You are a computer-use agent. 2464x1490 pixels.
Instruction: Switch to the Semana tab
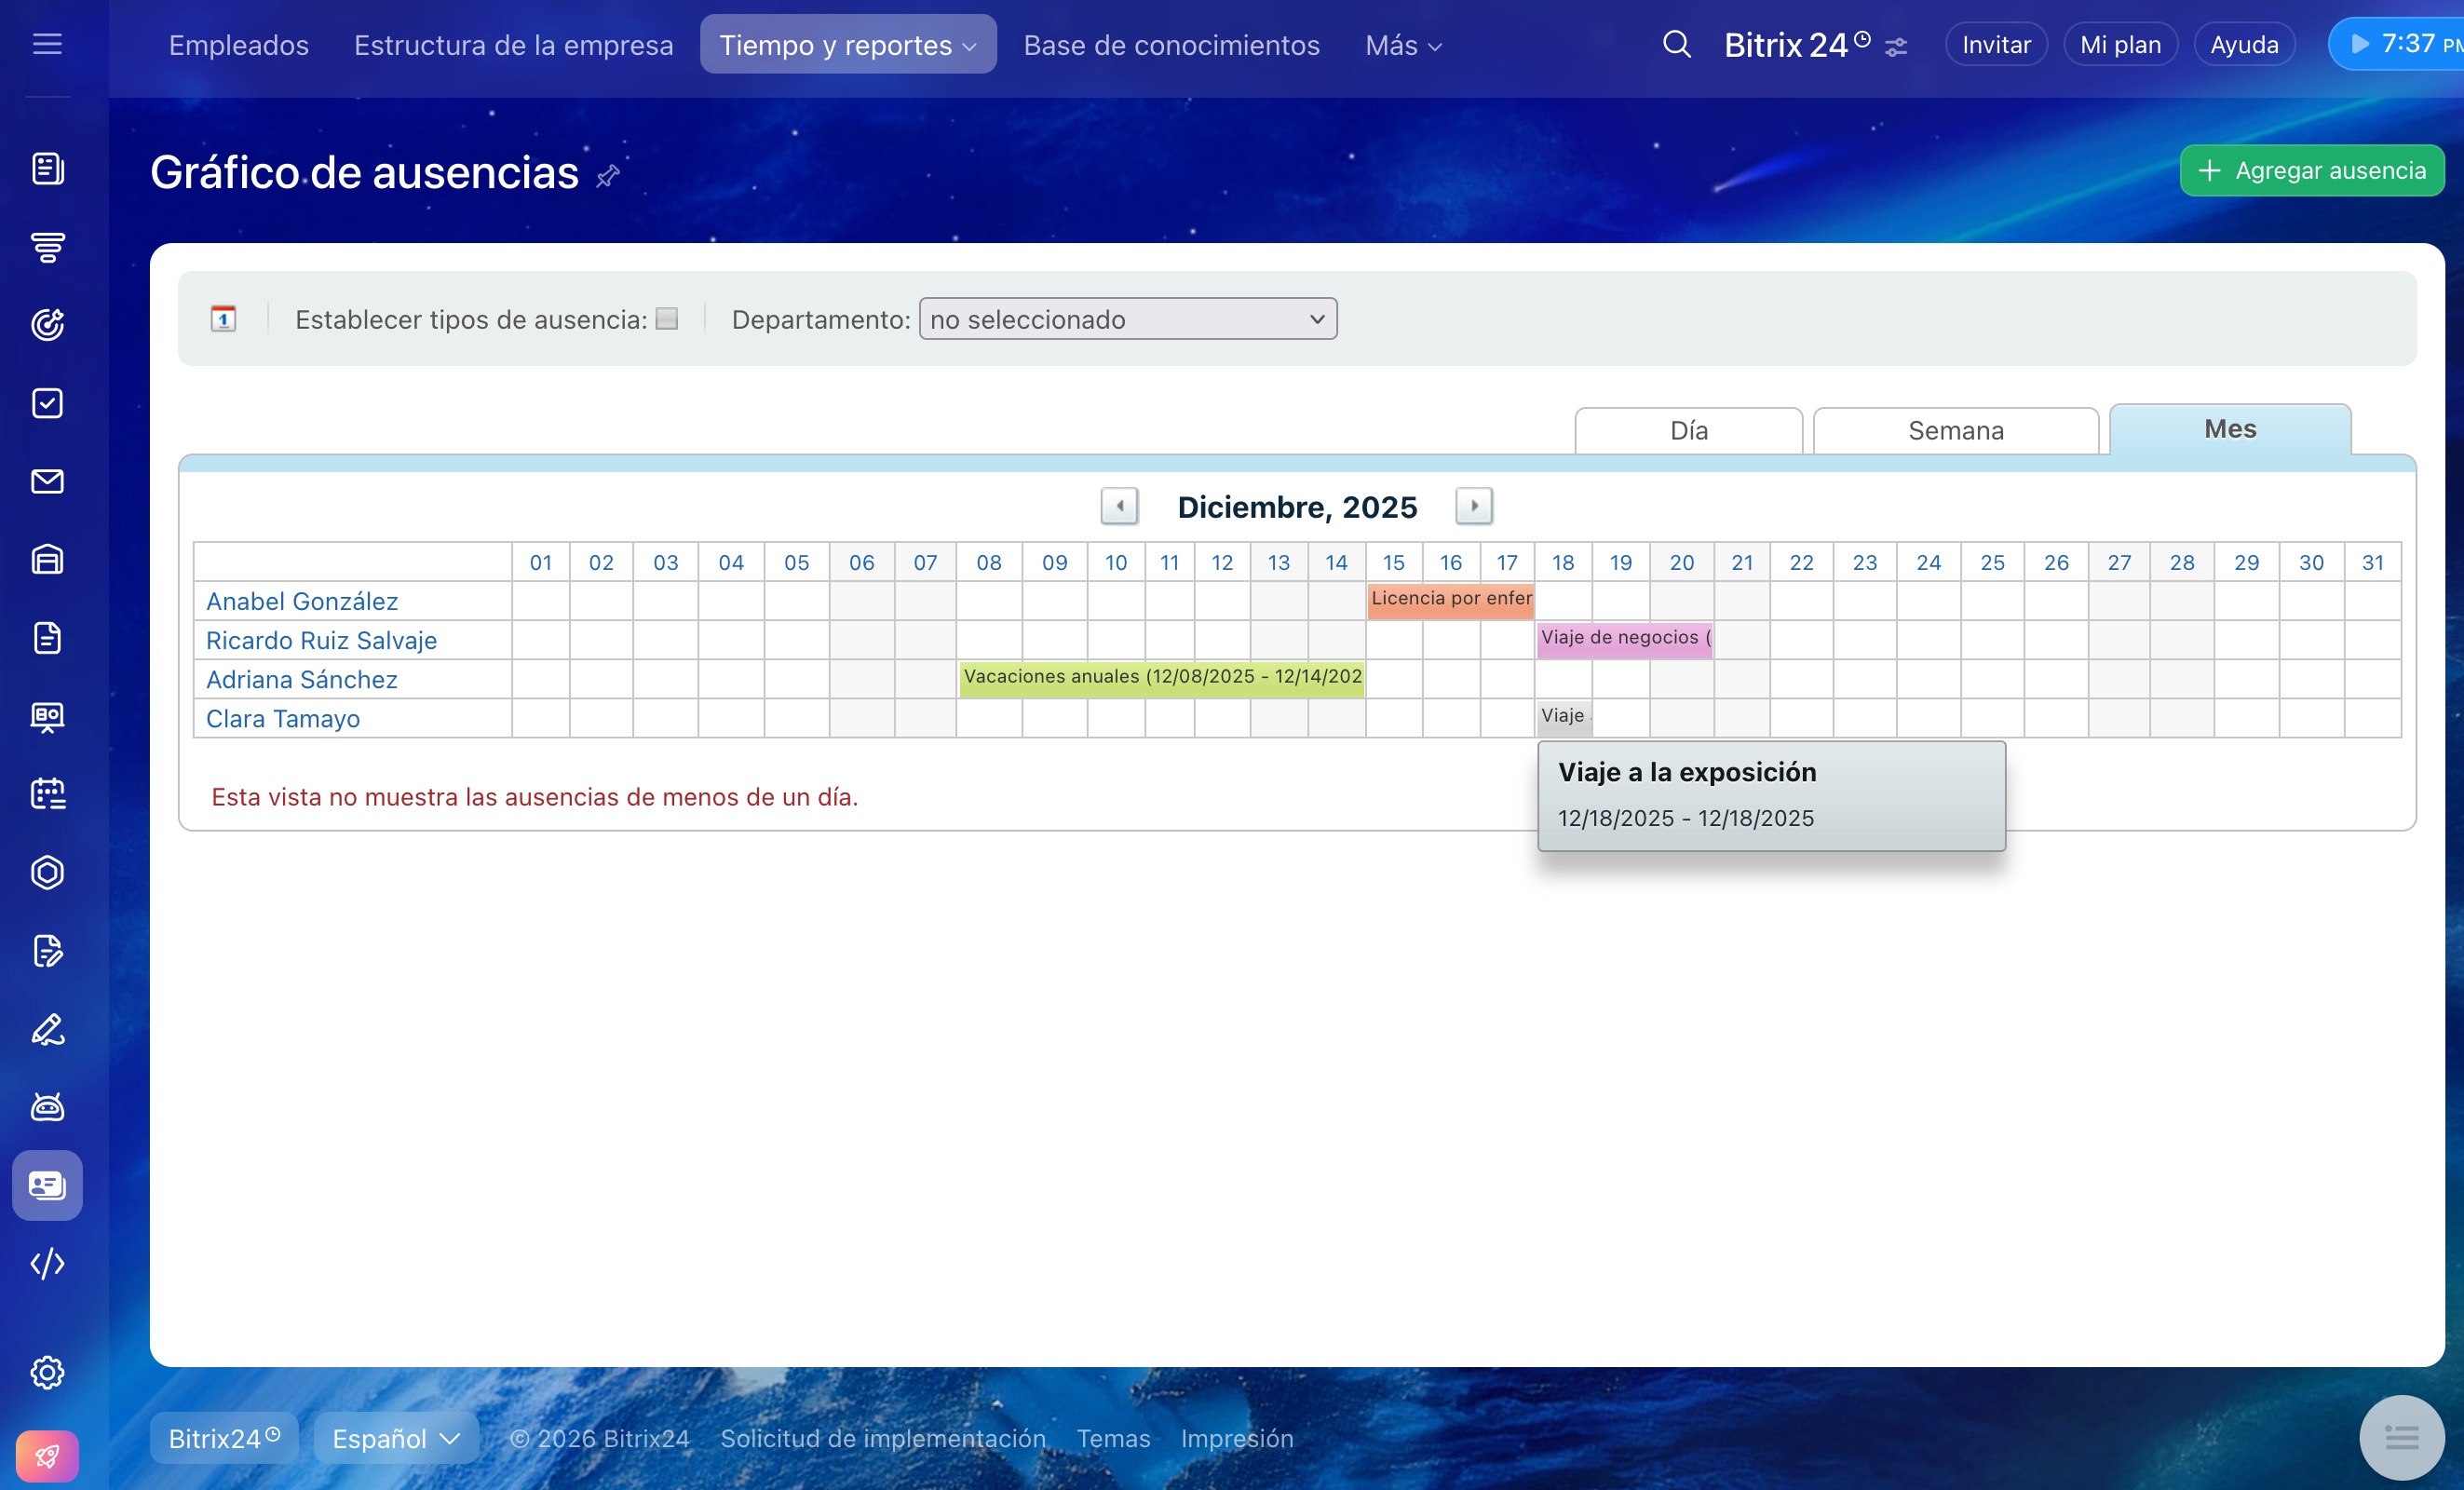click(1955, 431)
